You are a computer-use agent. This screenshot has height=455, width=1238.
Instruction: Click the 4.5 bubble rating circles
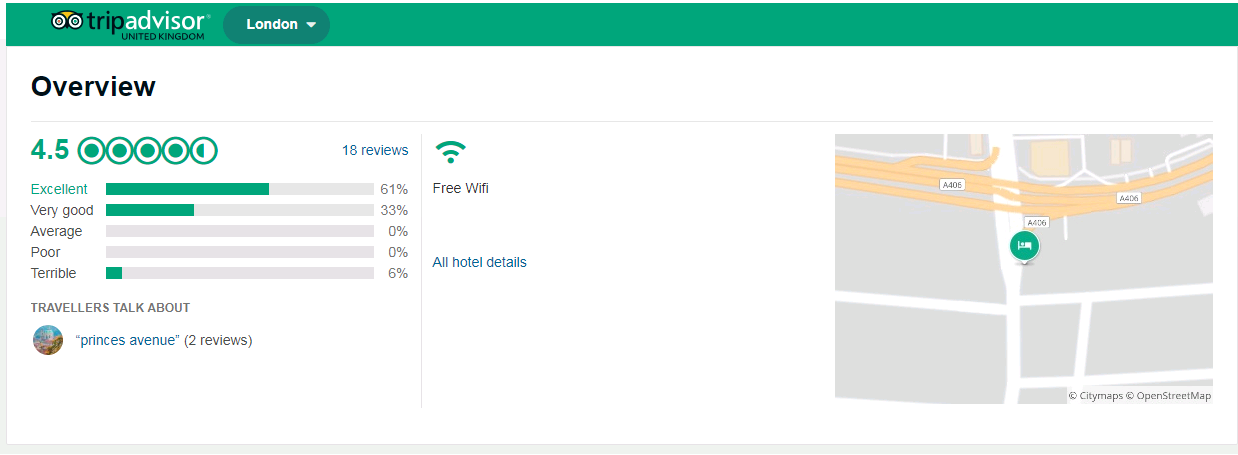[x=148, y=151]
